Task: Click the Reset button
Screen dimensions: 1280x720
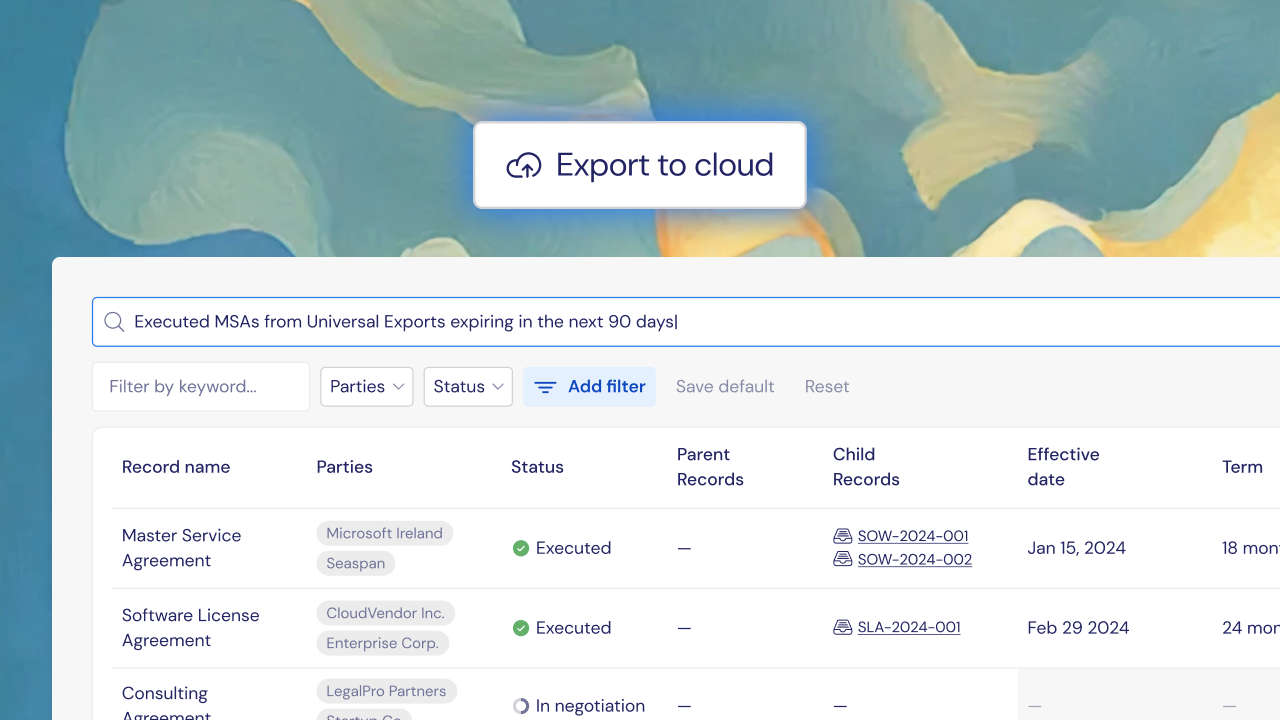Action: pos(827,387)
